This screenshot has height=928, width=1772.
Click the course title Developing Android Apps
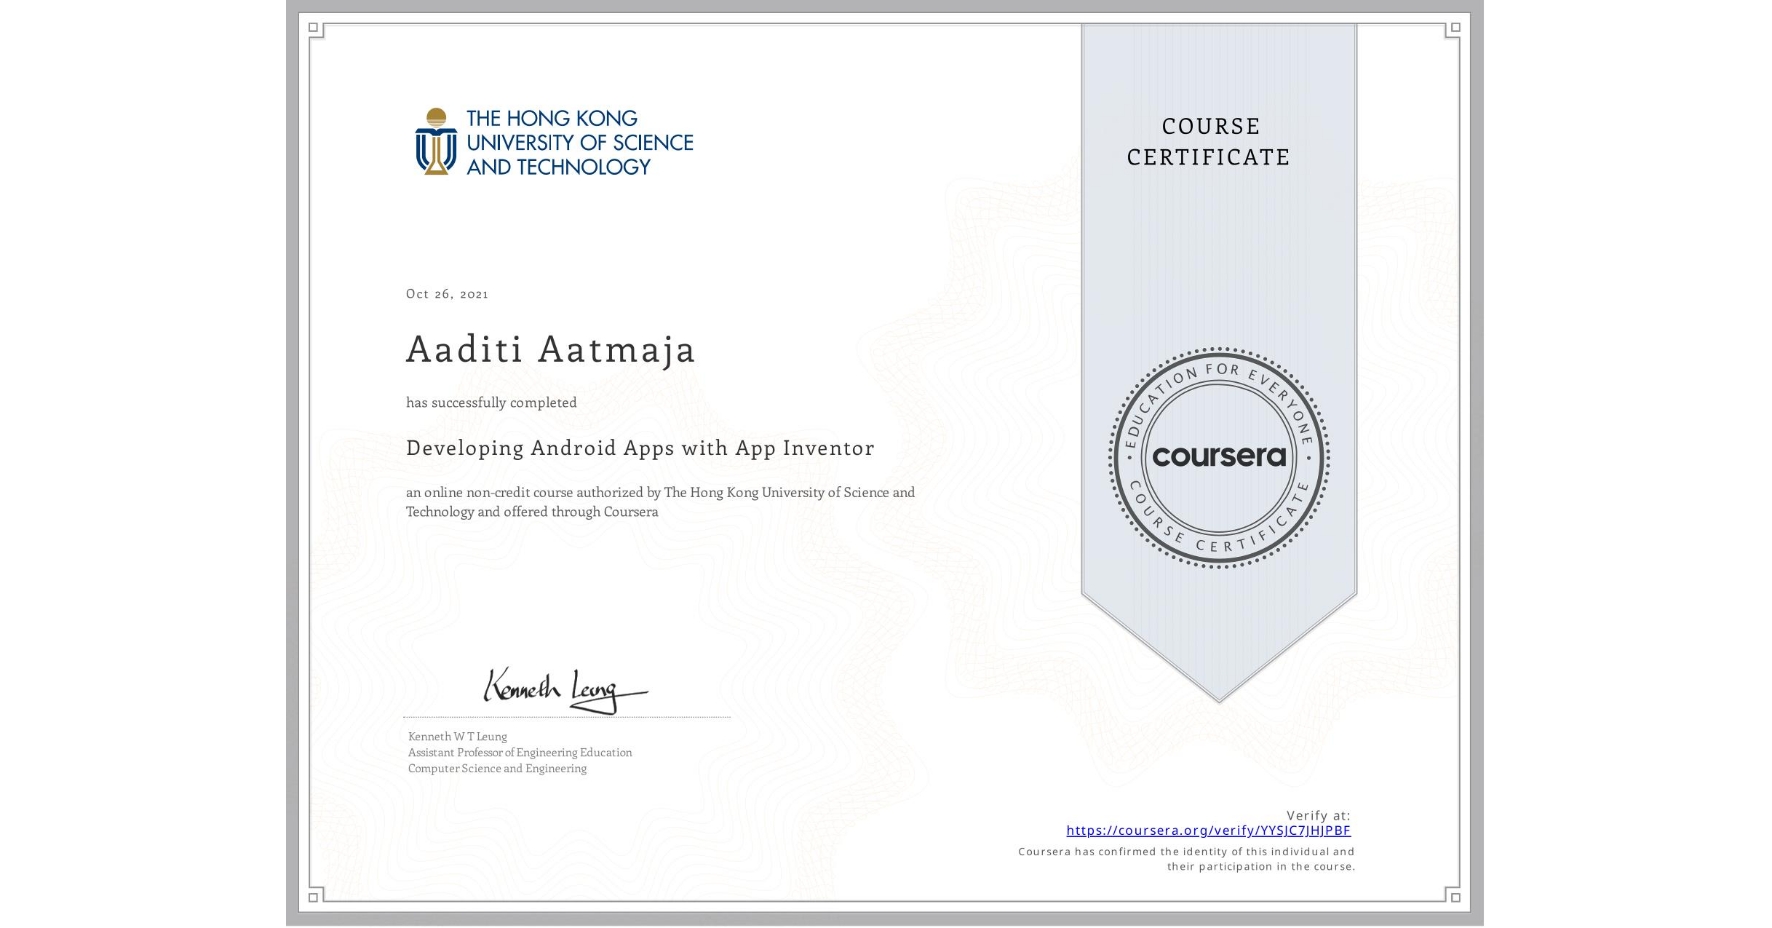click(x=639, y=448)
